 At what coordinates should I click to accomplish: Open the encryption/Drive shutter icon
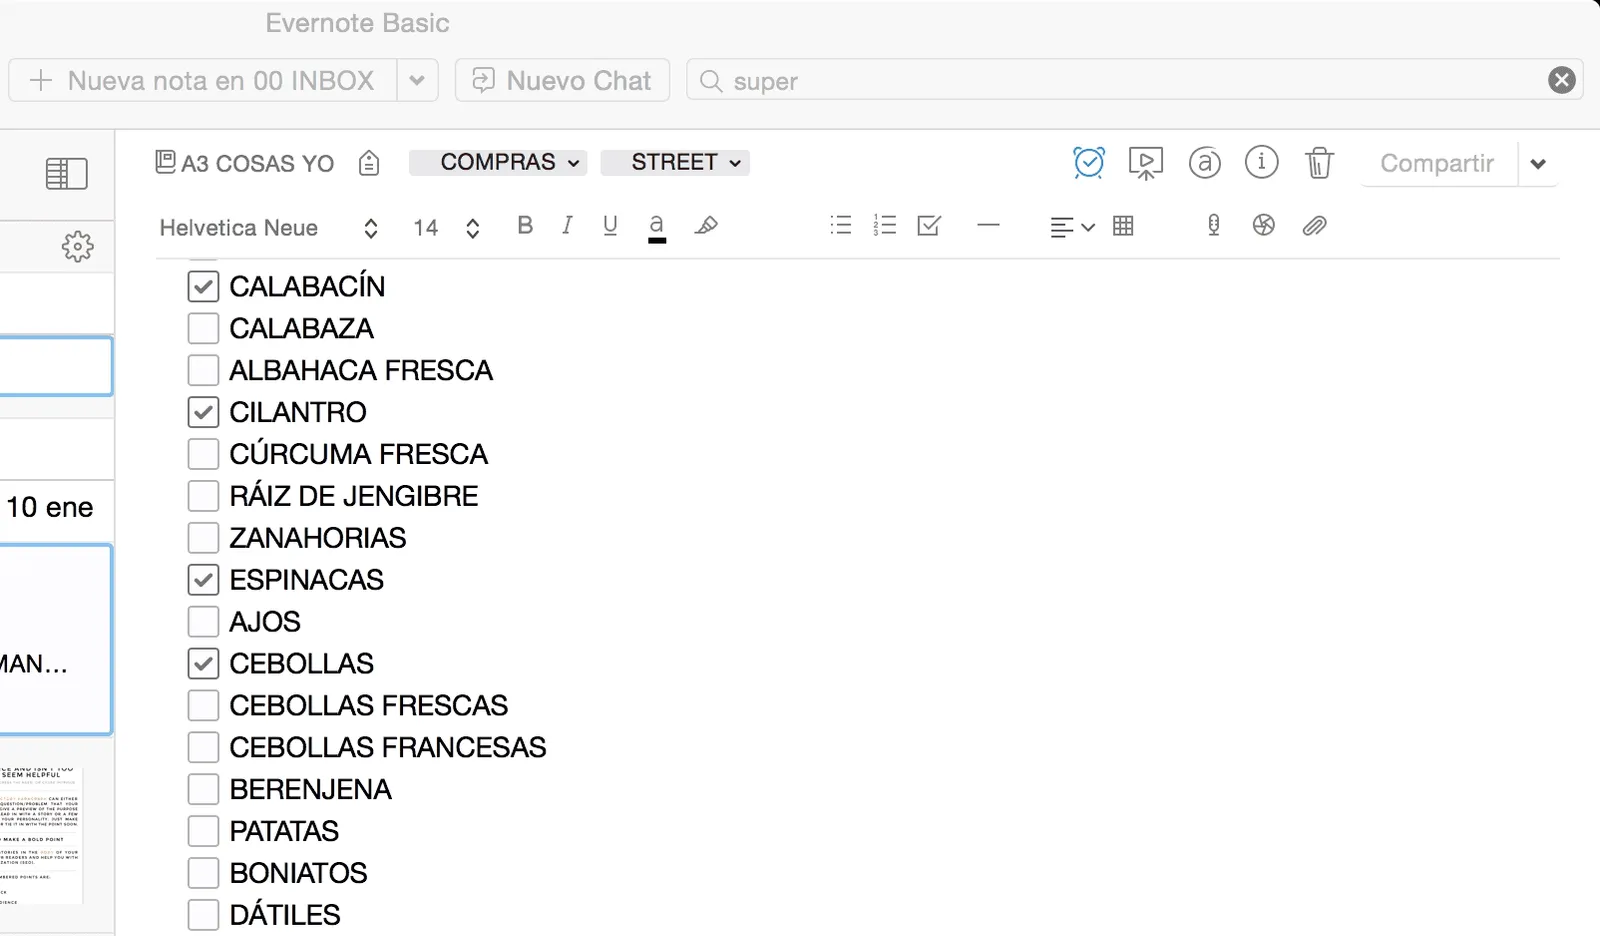1263,225
